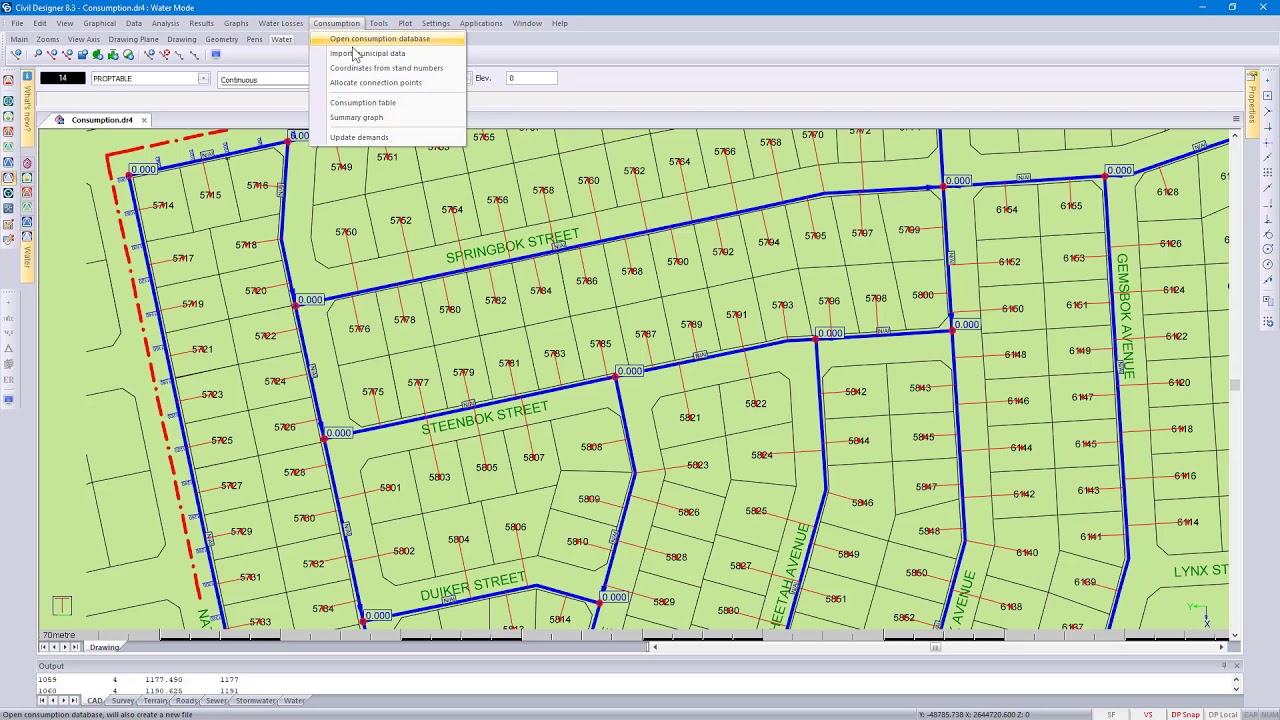Go to the last drawing sheet arrow
The width and height of the screenshot is (1280, 720).
pos(77,647)
